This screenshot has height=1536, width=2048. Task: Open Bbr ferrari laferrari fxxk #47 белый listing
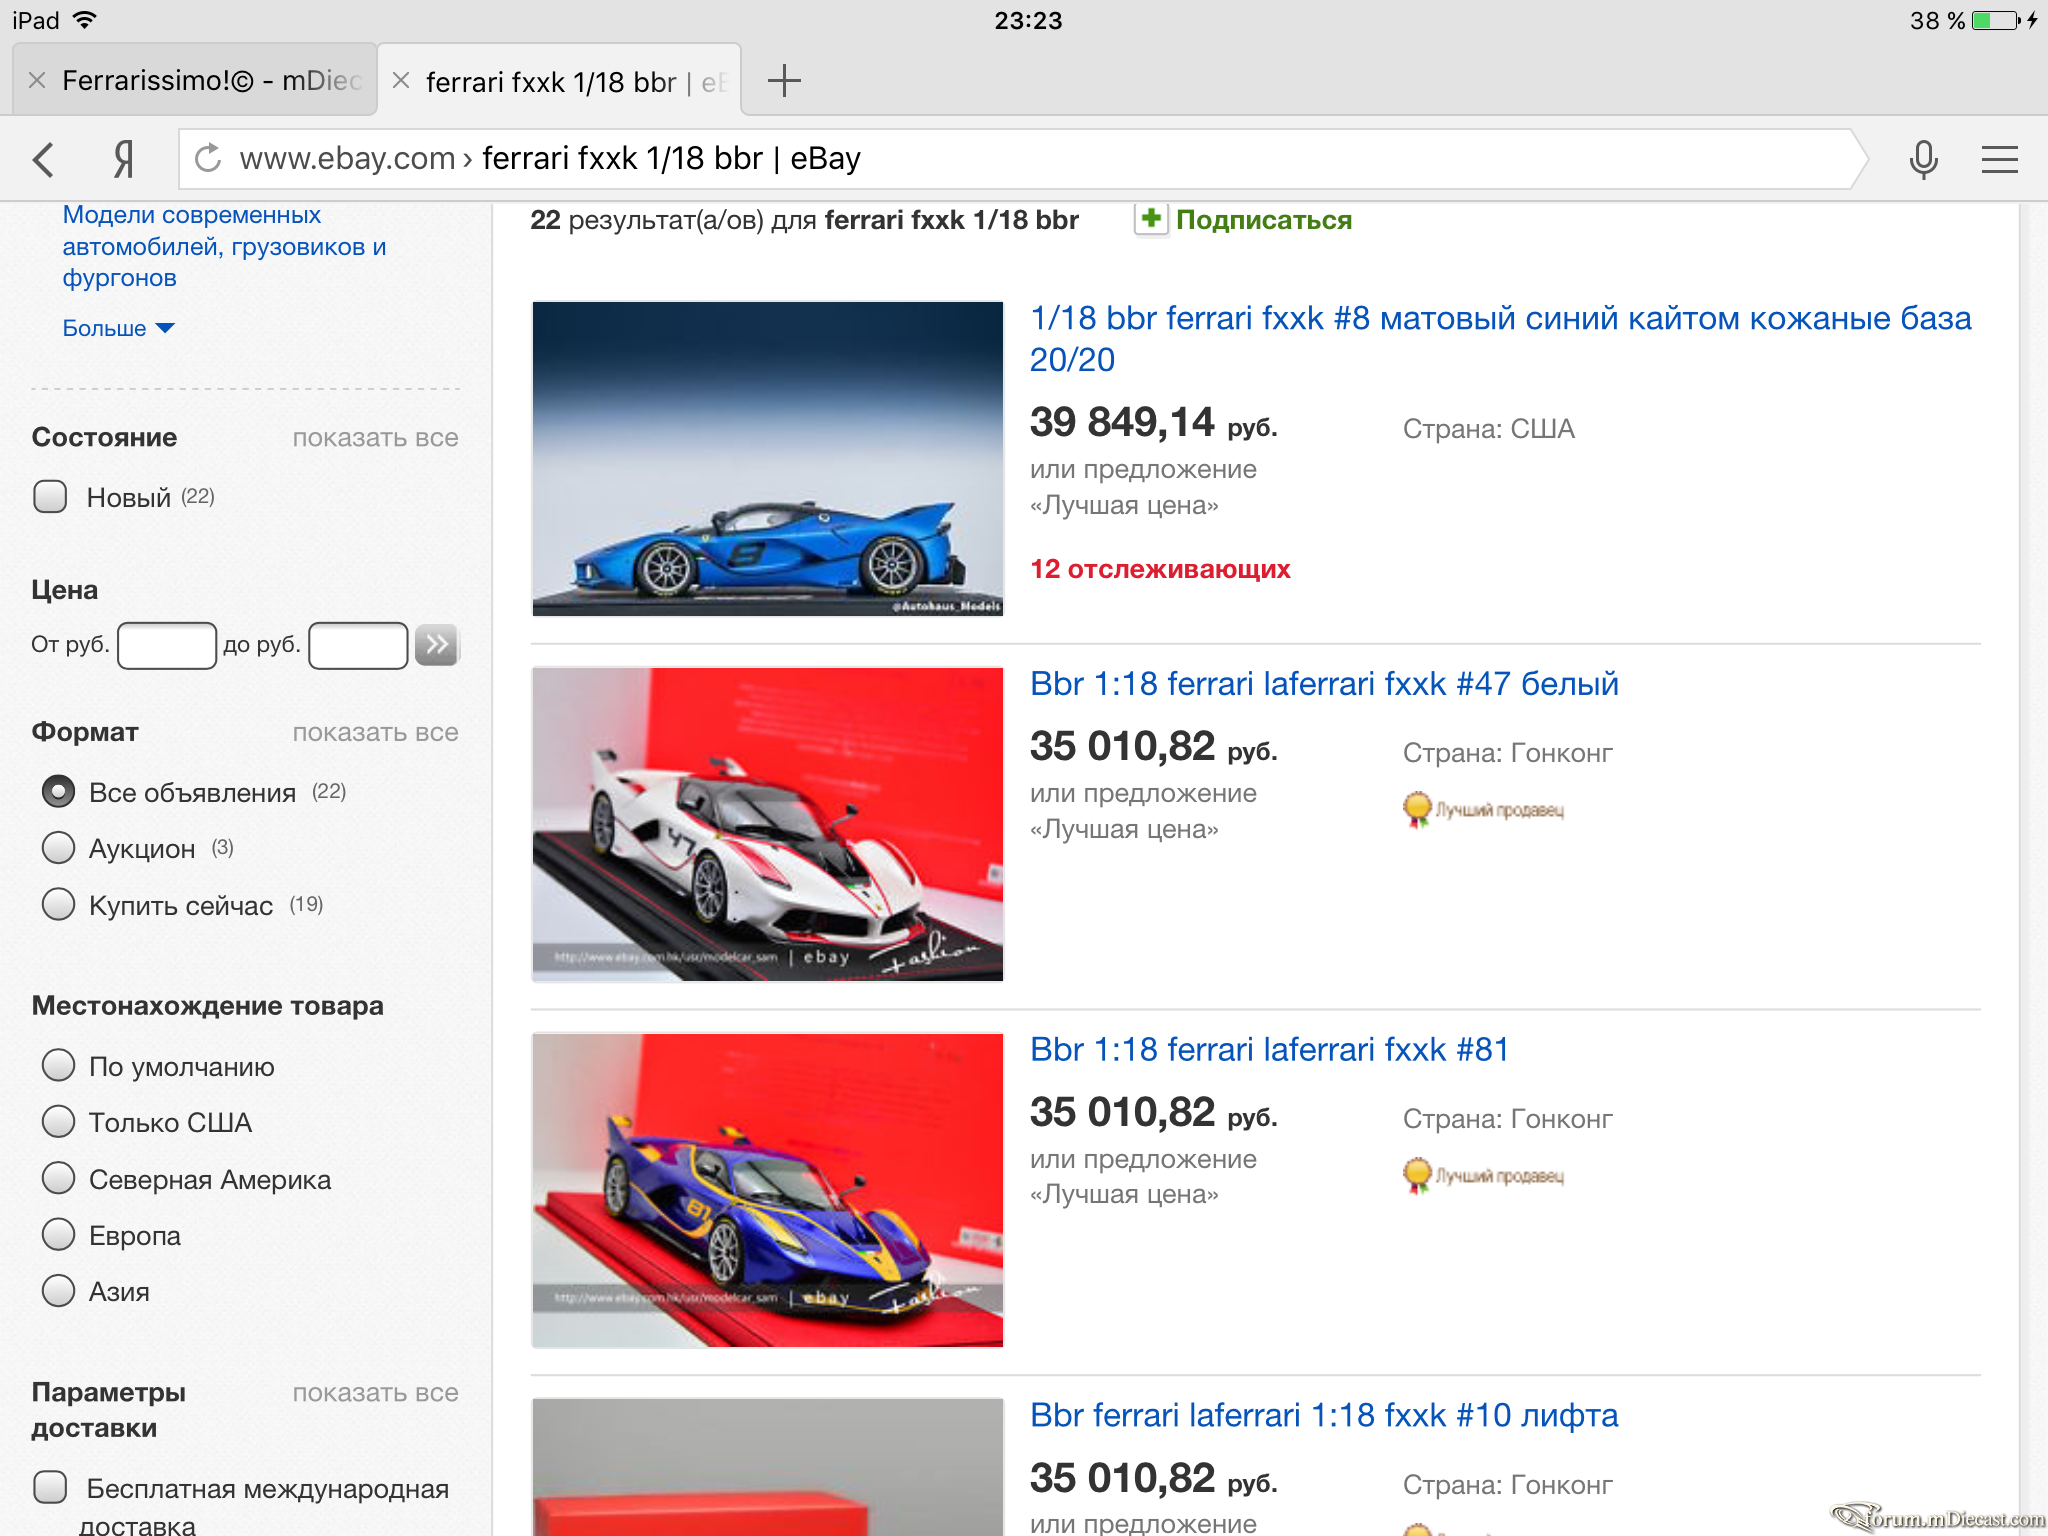tap(1324, 684)
